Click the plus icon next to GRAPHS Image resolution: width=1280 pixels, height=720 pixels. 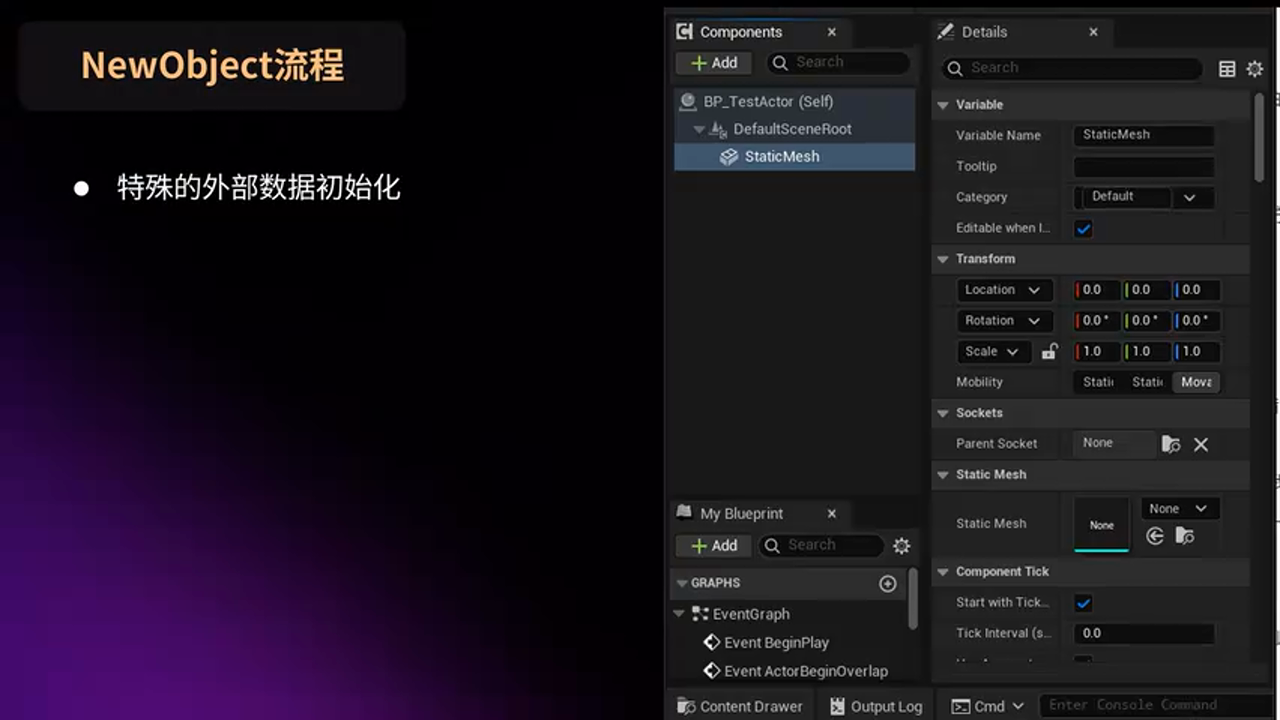[887, 583]
